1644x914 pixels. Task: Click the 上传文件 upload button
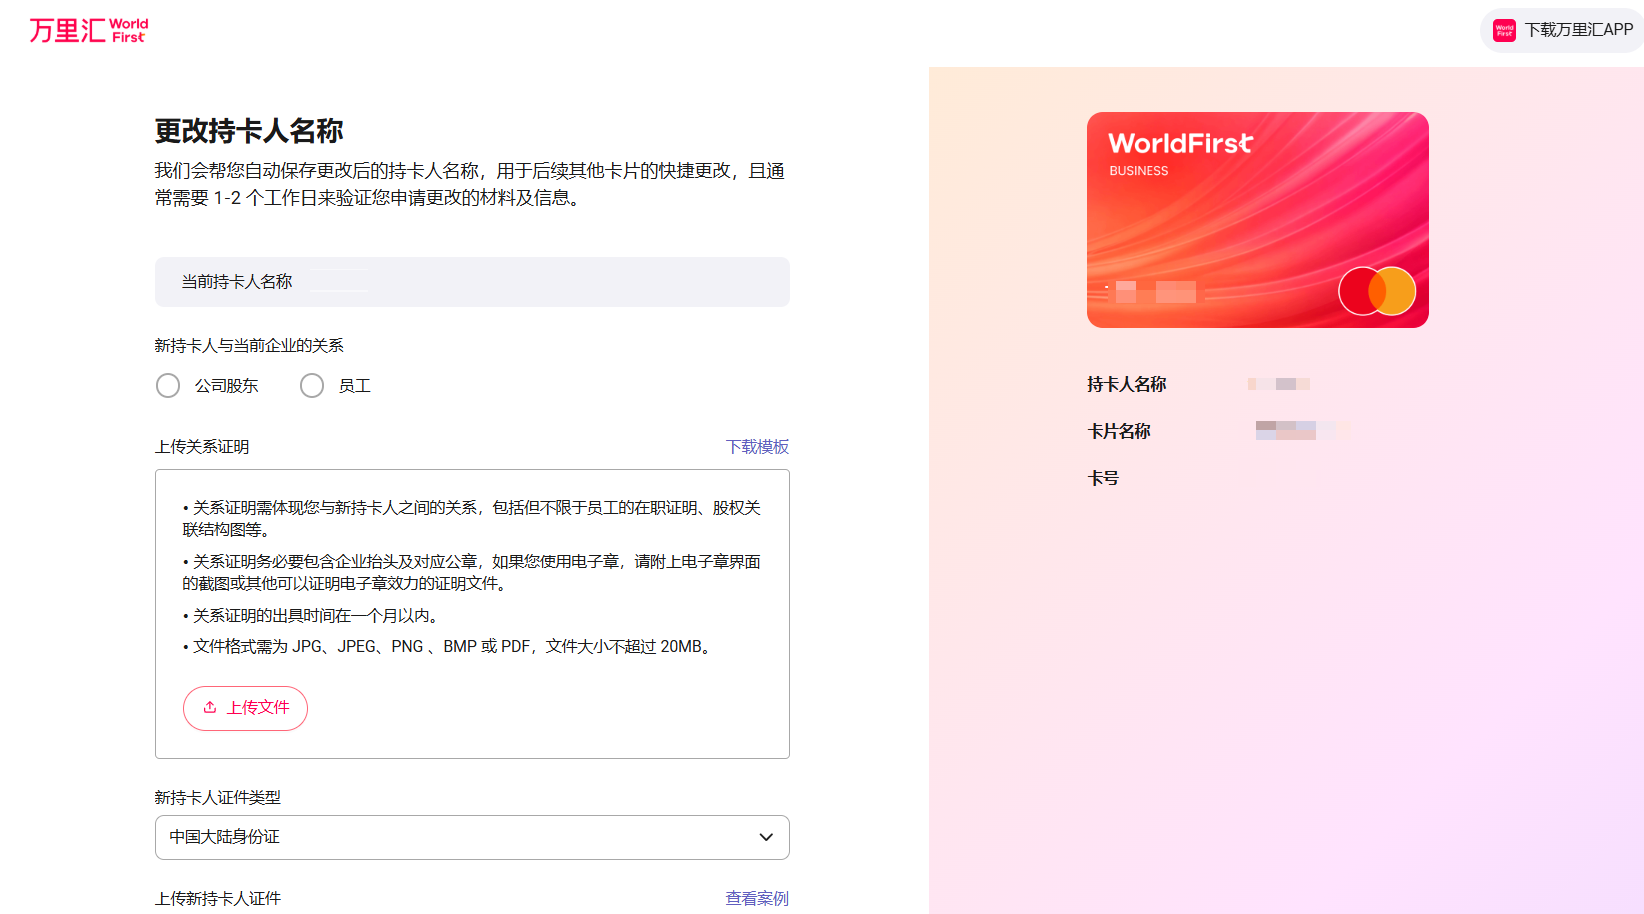click(245, 708)
